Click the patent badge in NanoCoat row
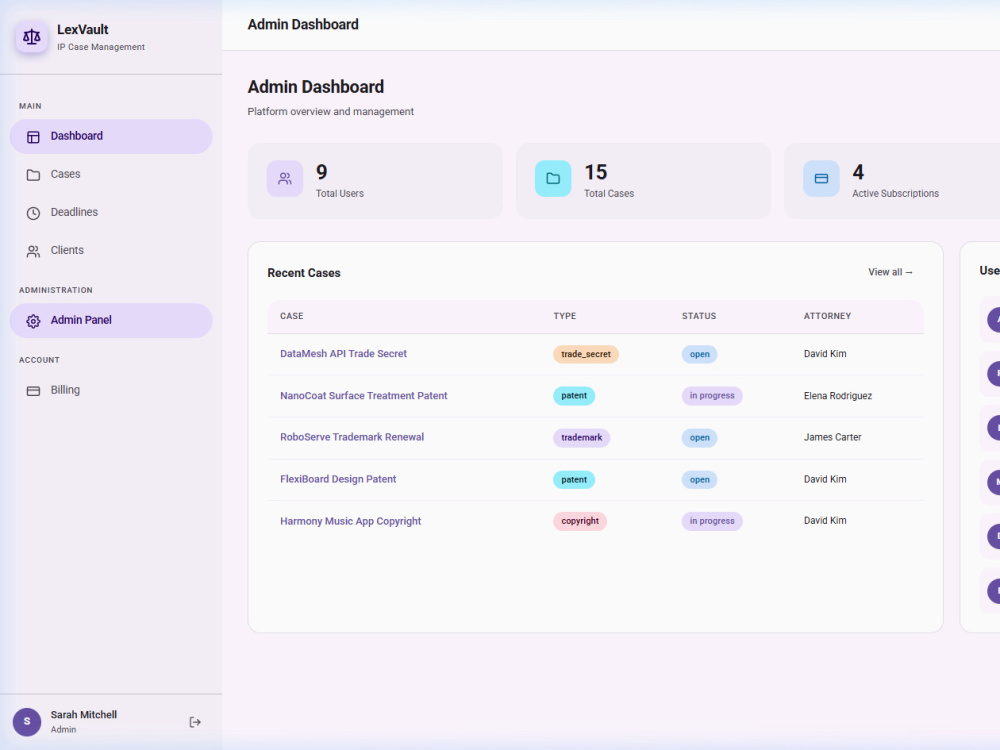The image size is (1000, 750). [574, 396]
